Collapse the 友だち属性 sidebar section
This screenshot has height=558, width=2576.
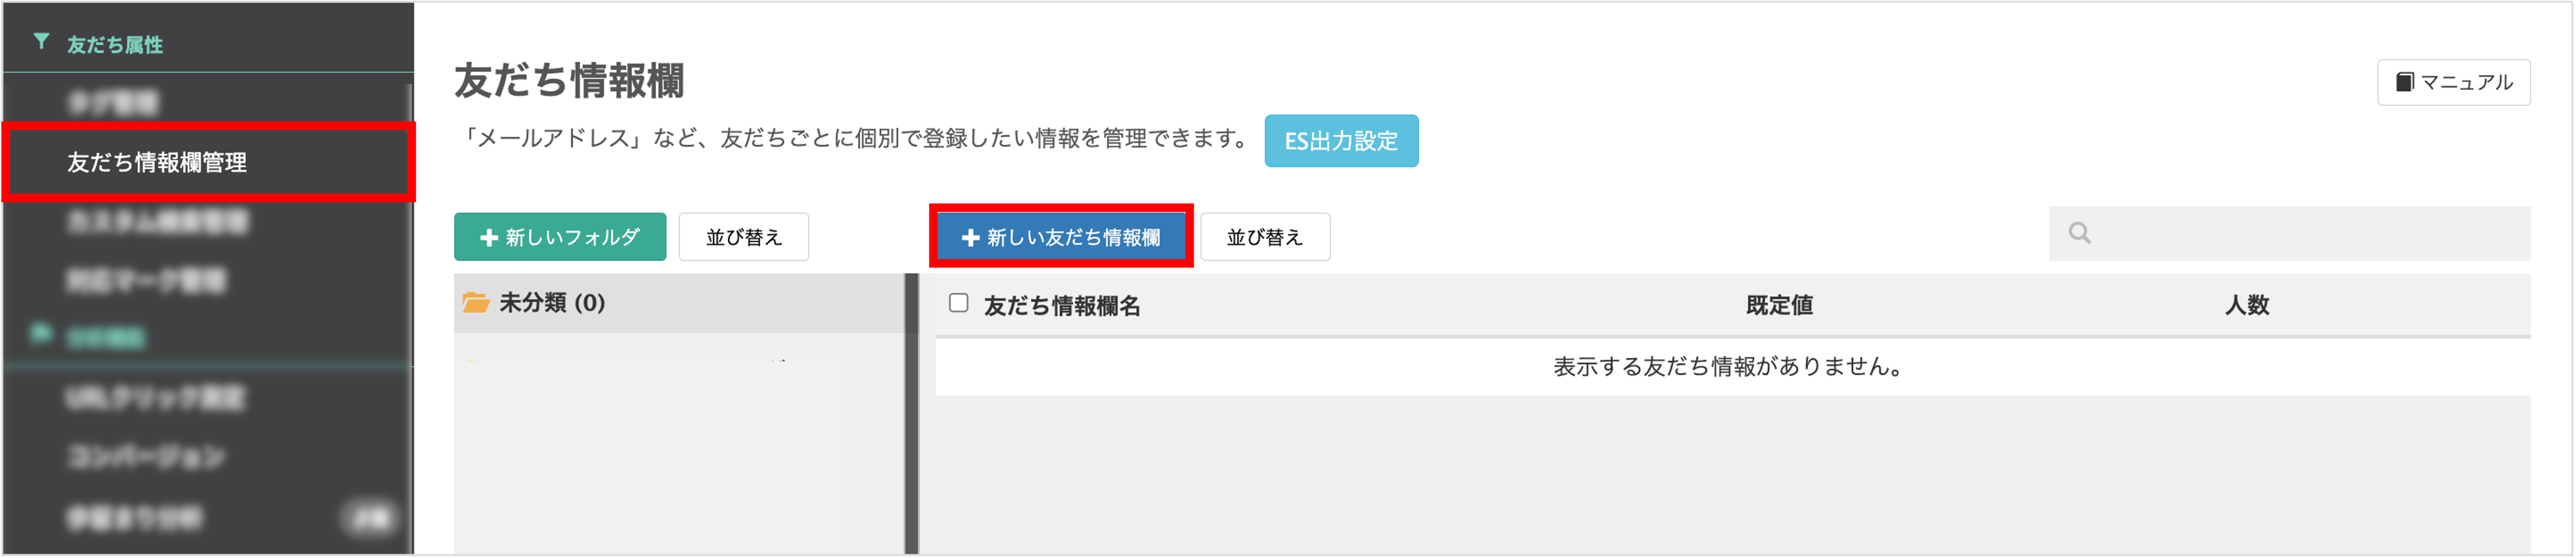(115, 44)
